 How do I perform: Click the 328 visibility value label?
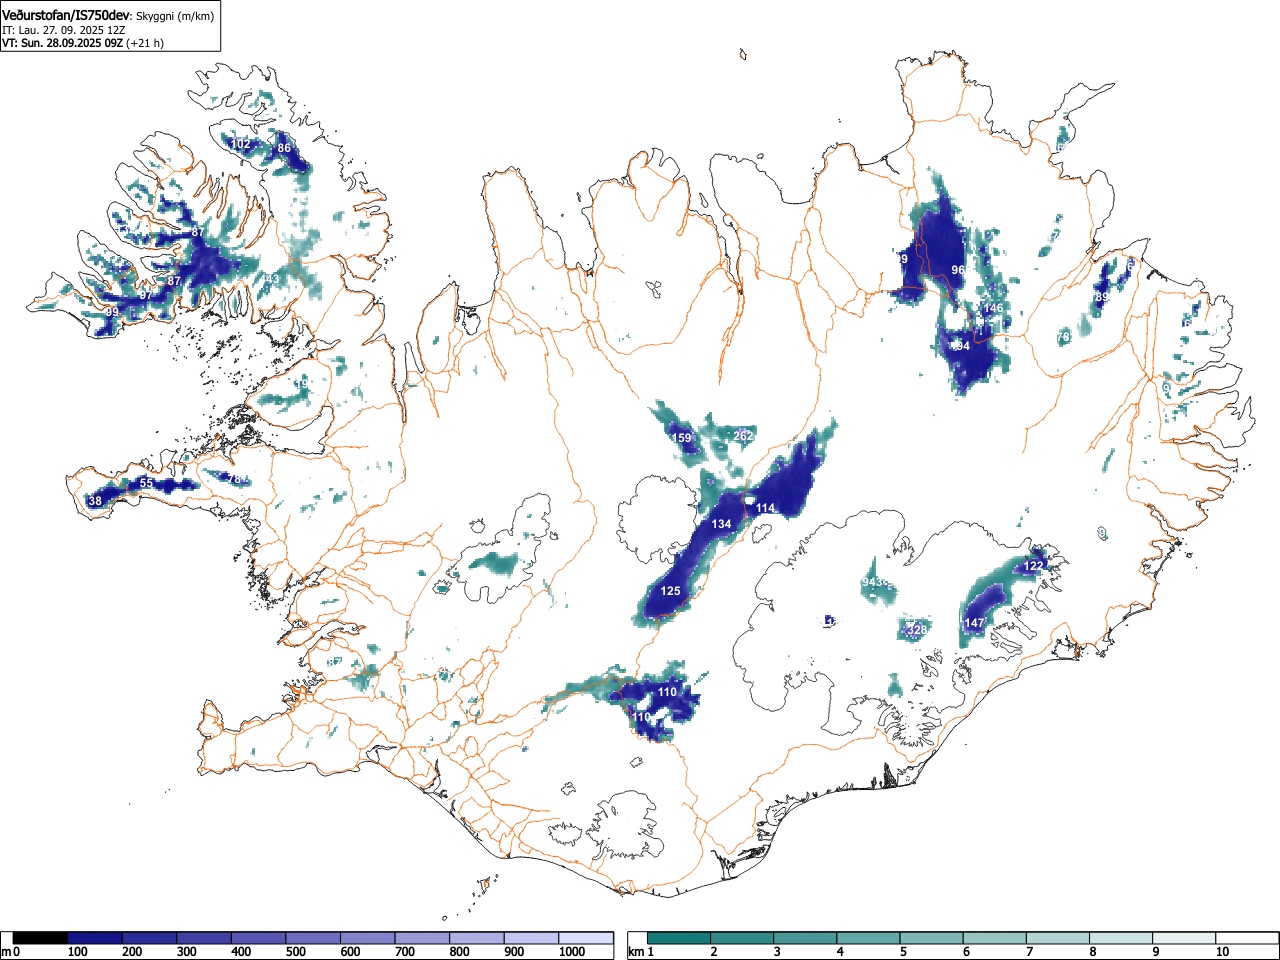point(916,630)
